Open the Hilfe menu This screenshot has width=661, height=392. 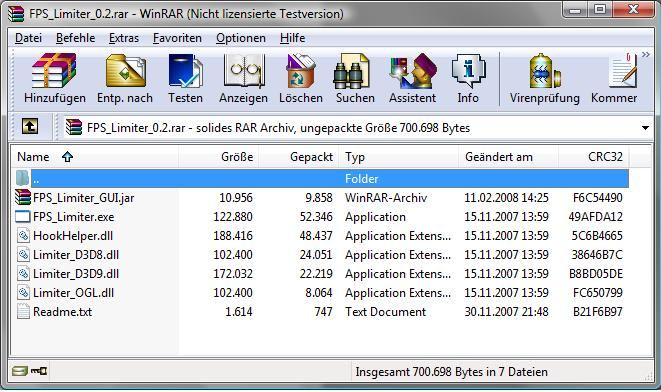pos(292,38)
